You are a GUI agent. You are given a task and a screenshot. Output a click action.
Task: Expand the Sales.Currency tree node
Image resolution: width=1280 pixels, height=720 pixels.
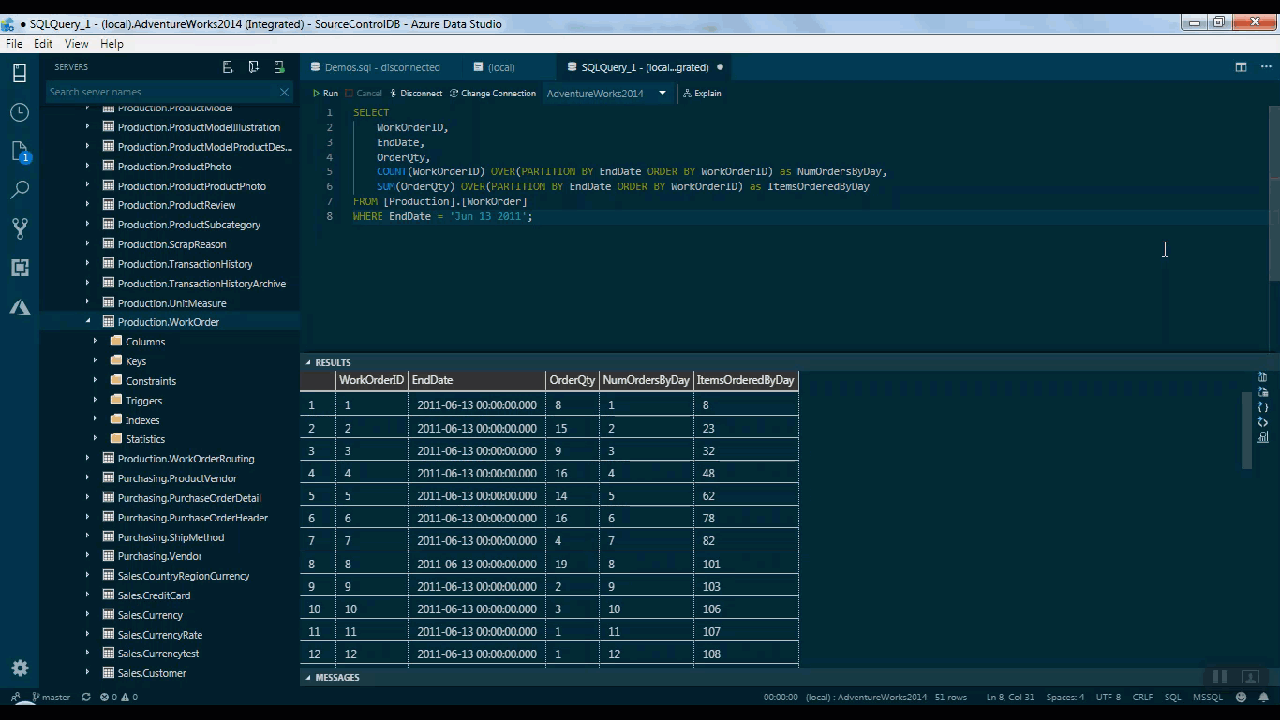coord(87,615)
